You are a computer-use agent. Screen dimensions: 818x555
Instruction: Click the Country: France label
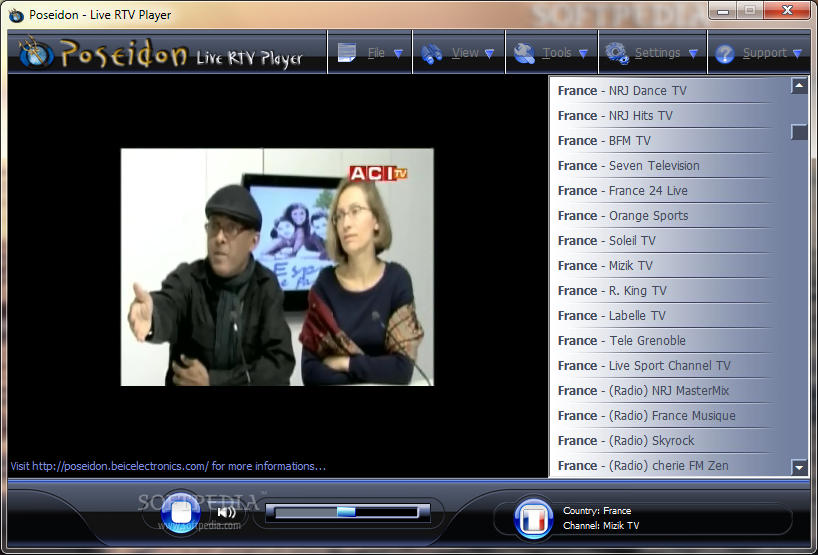(x=597, y=511)
